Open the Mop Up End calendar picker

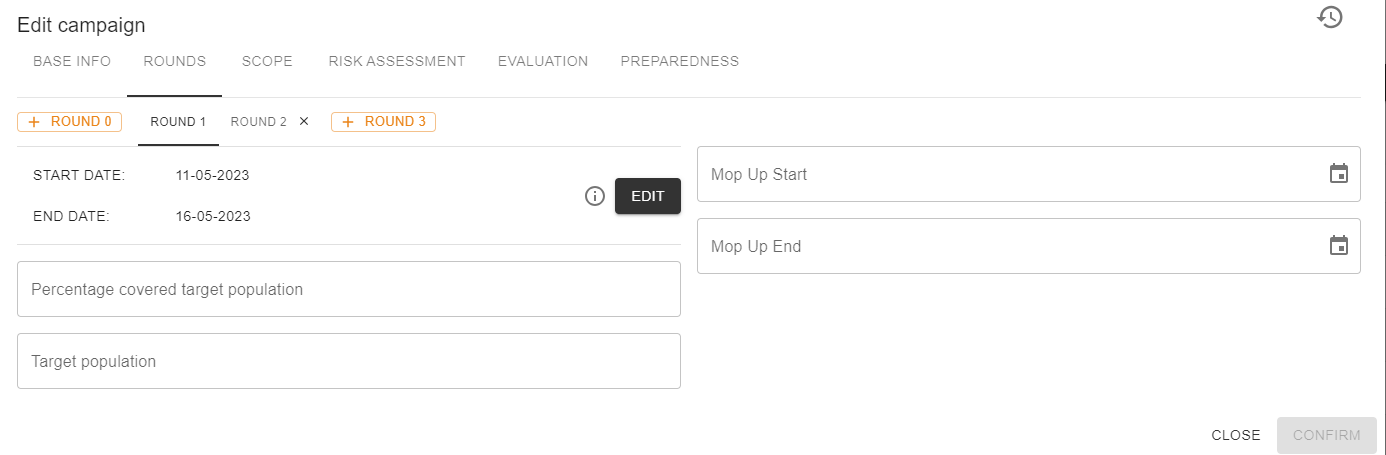[1339, 246]
